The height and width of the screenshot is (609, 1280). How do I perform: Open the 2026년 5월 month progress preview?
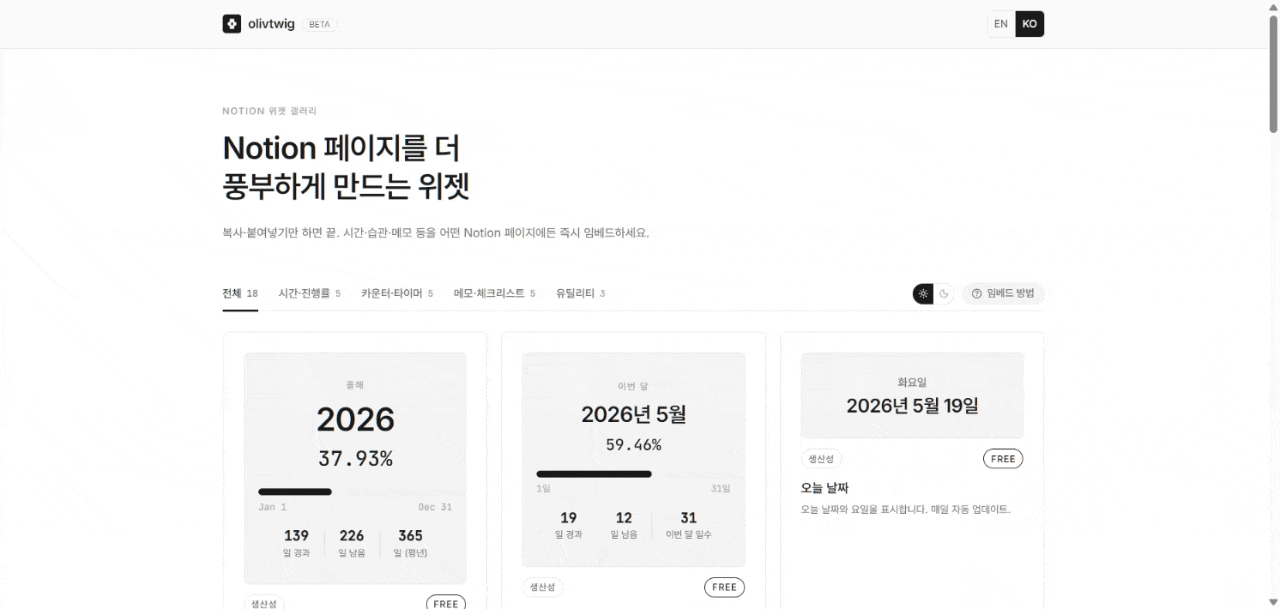[633, 459]
